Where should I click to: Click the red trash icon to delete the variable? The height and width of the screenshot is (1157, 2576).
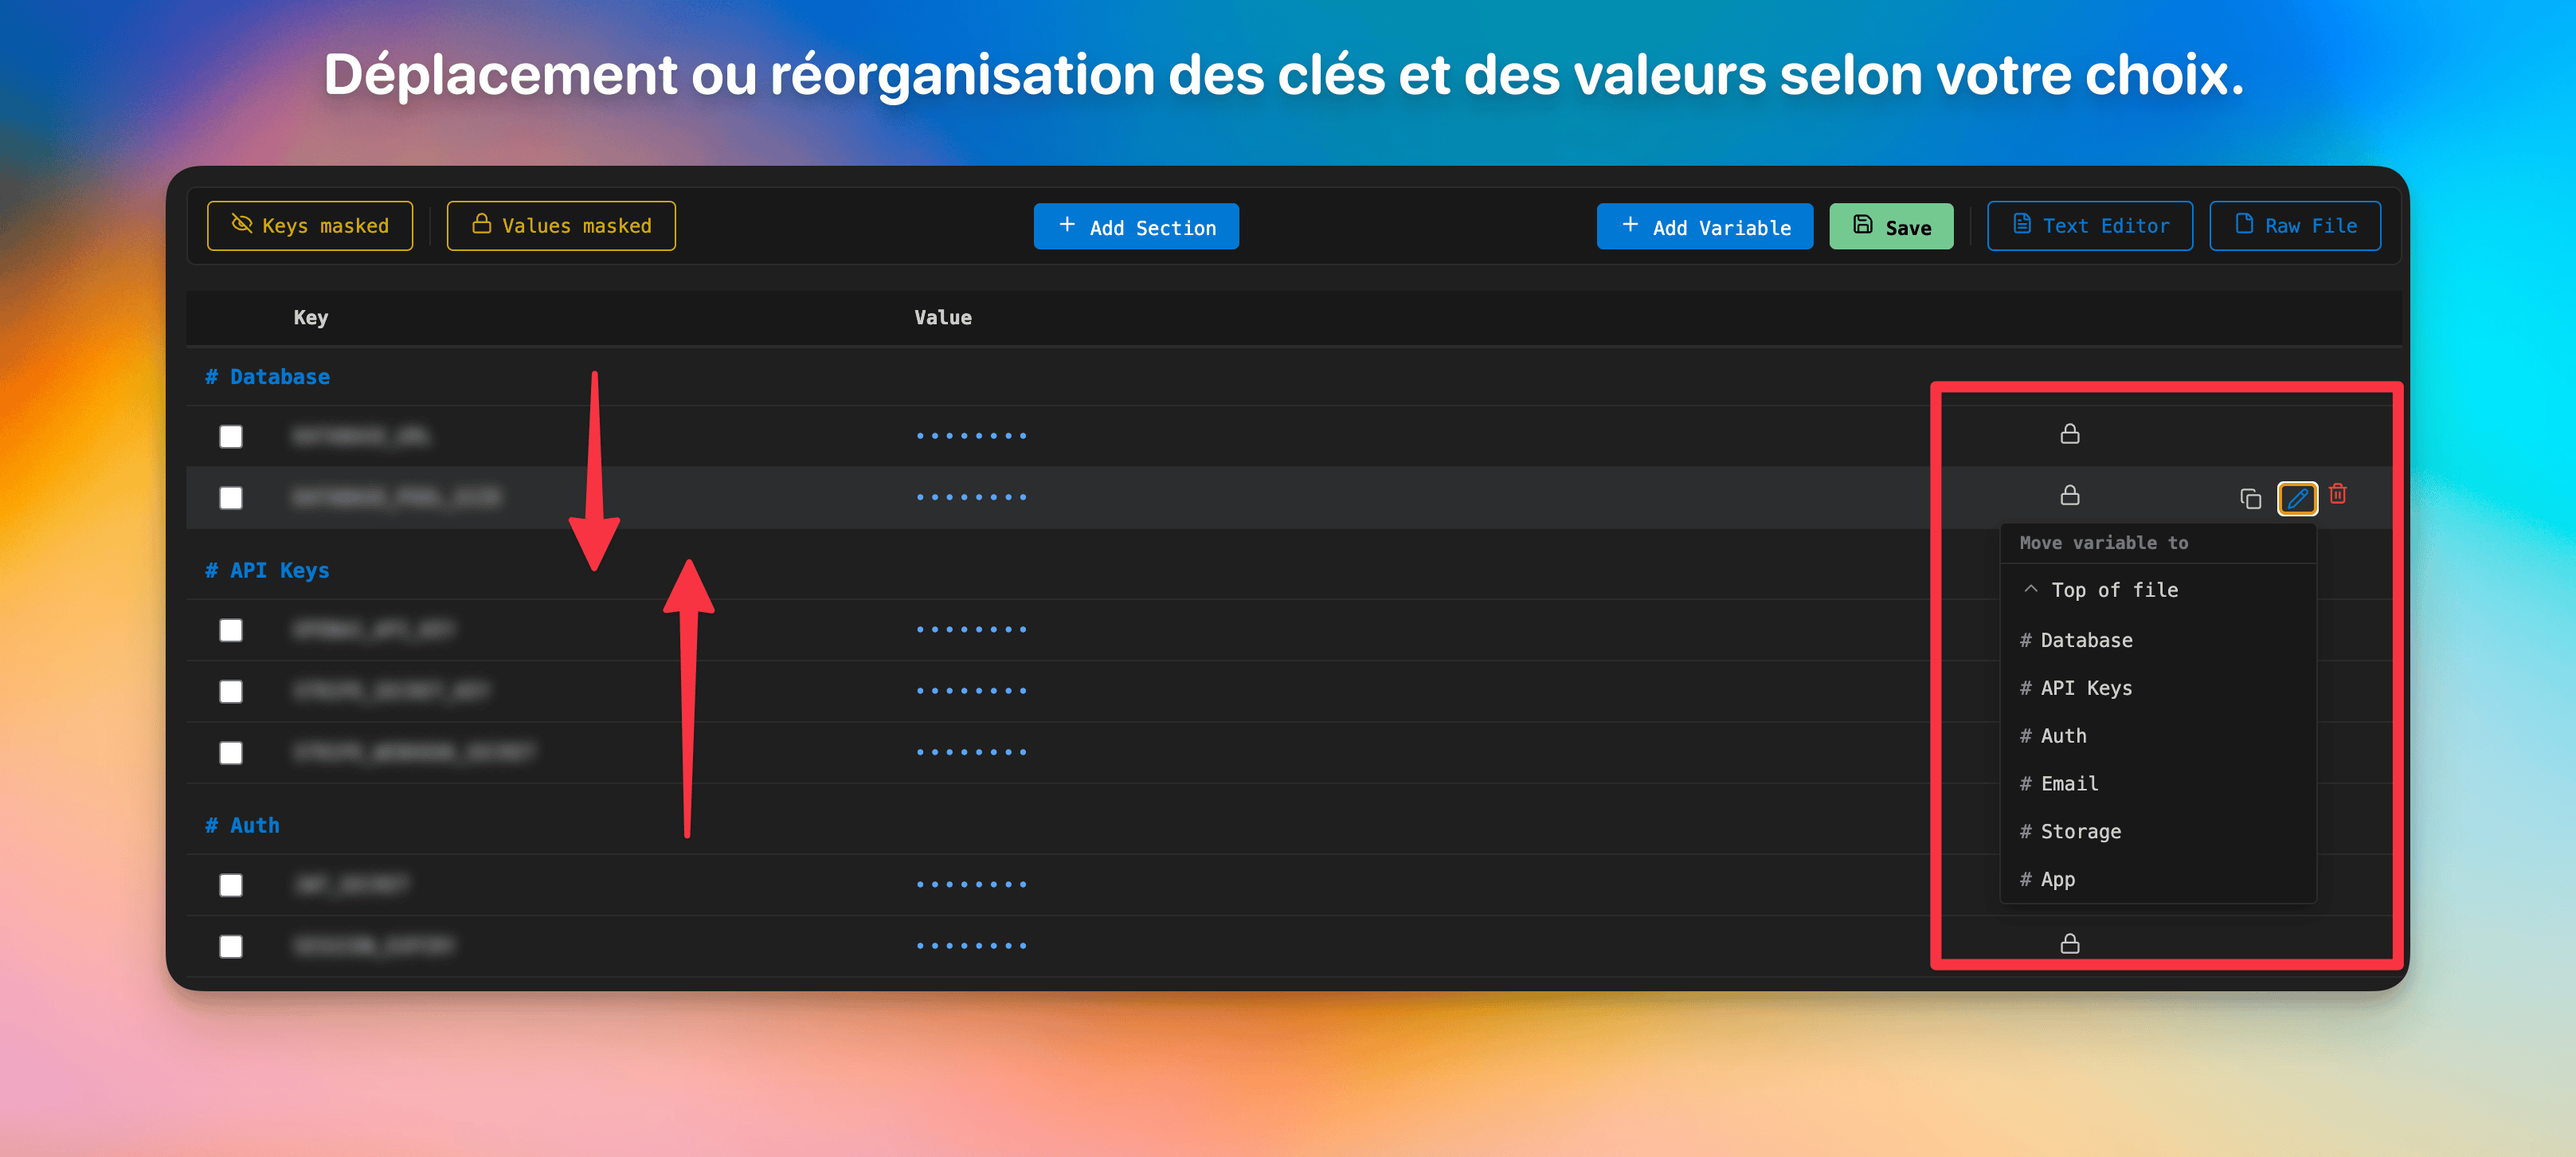click(x=2338, y=494)
